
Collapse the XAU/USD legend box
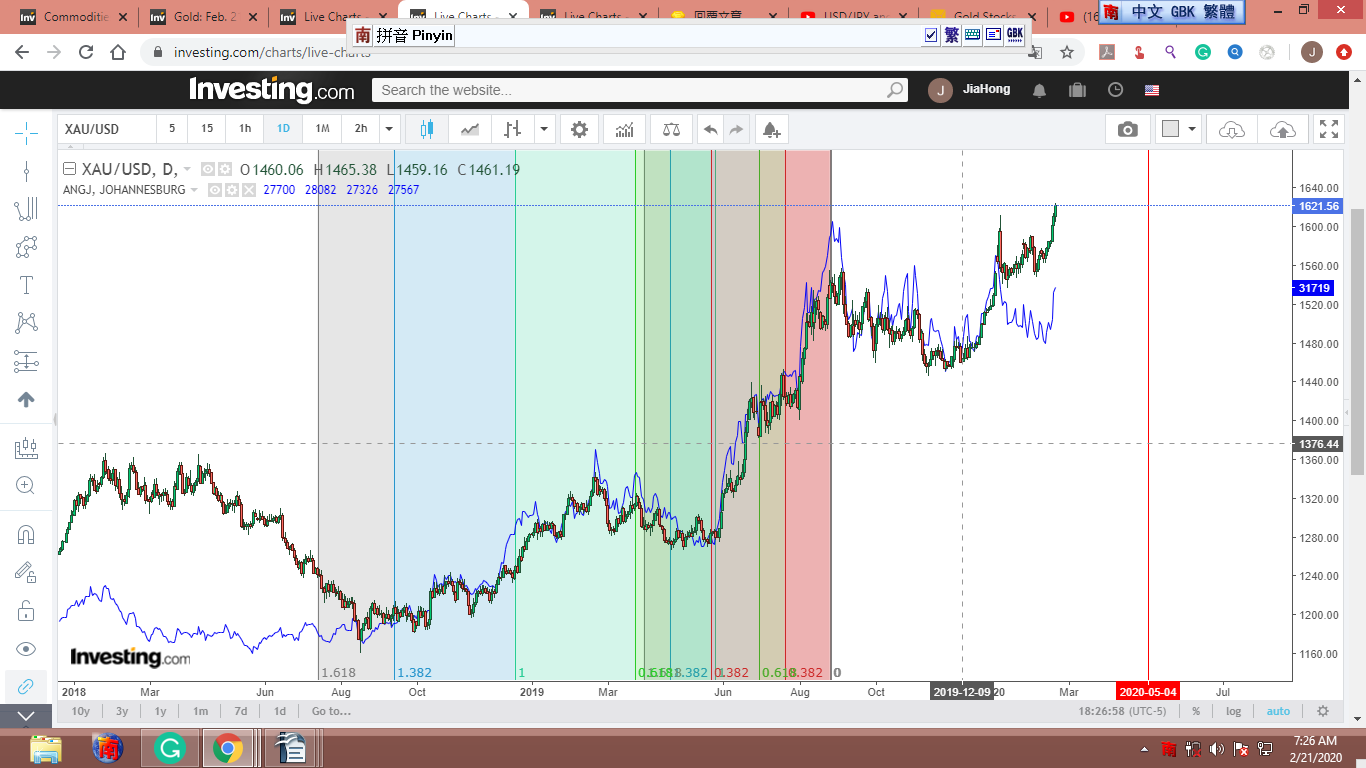tap(69, 169)
